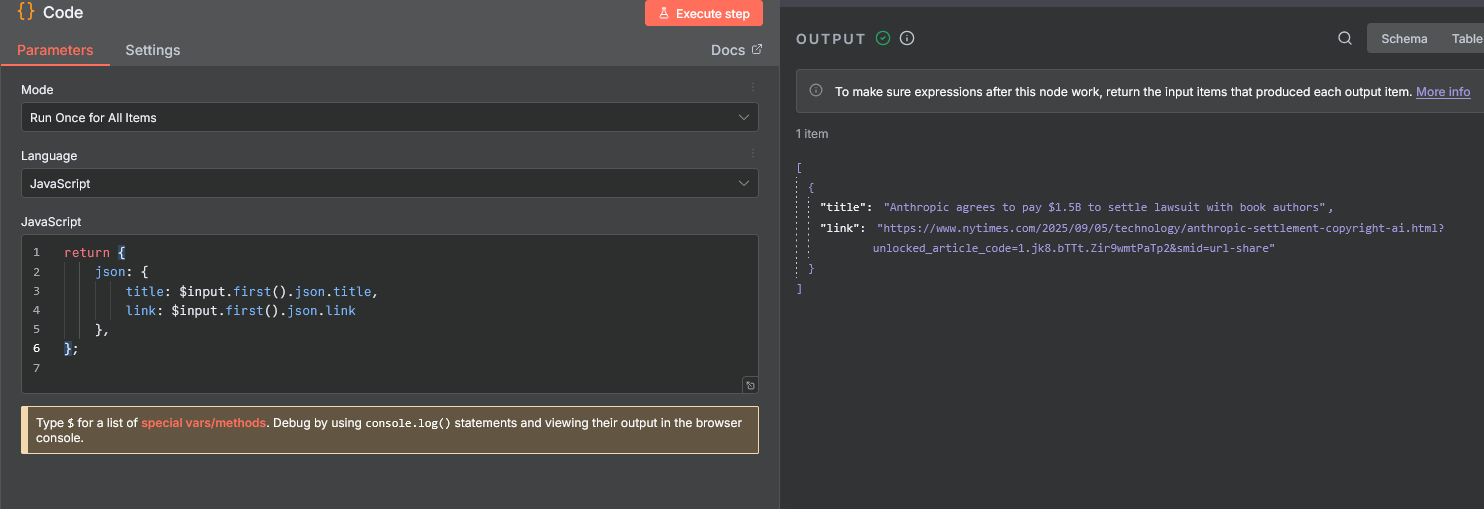This screenshot has width=1484, height=509.
Task: Expand the Language dropdown set to JavaScript
Action: 389,184
